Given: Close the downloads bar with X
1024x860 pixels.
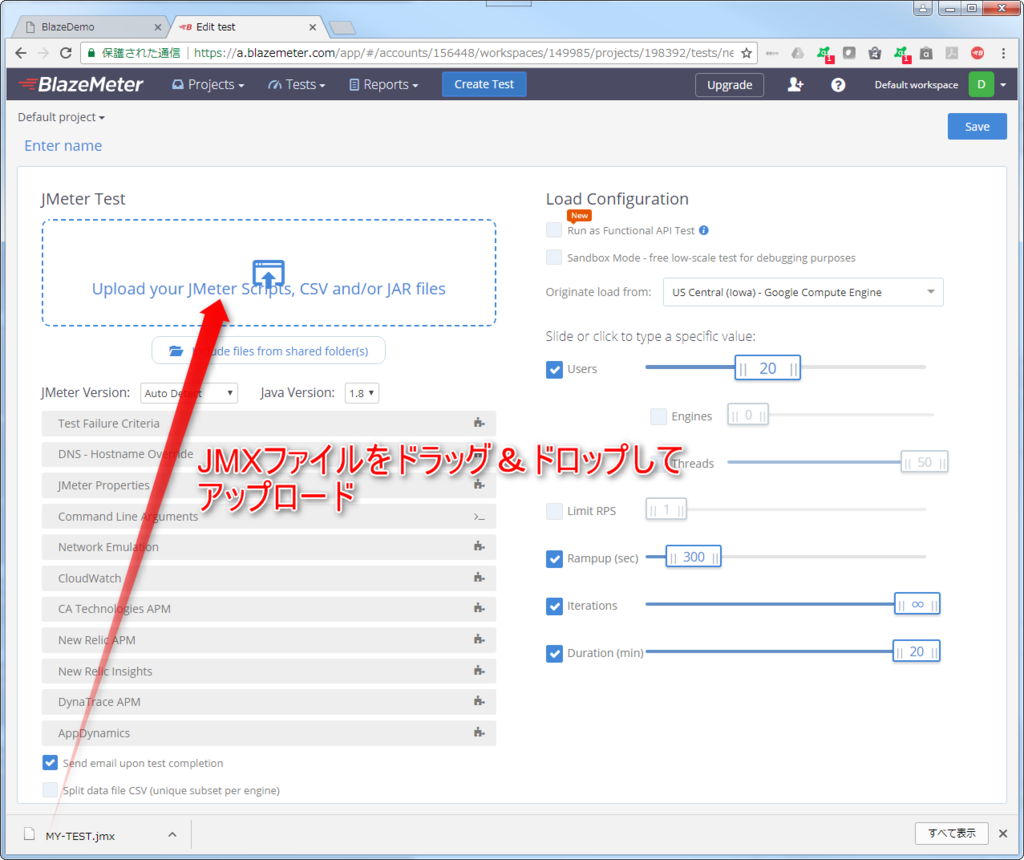Looking at the screenshot, I should pyautogui.click(x=1003, y=833).
